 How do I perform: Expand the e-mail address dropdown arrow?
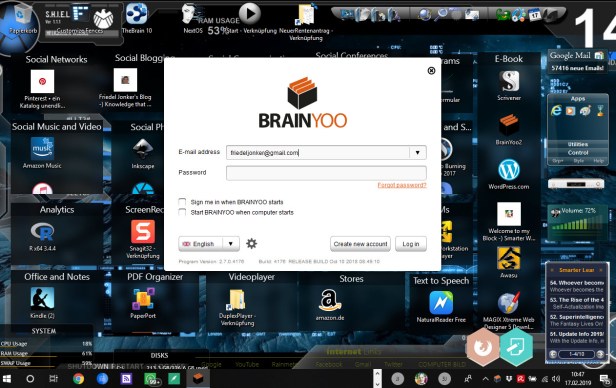coord(418,152)
